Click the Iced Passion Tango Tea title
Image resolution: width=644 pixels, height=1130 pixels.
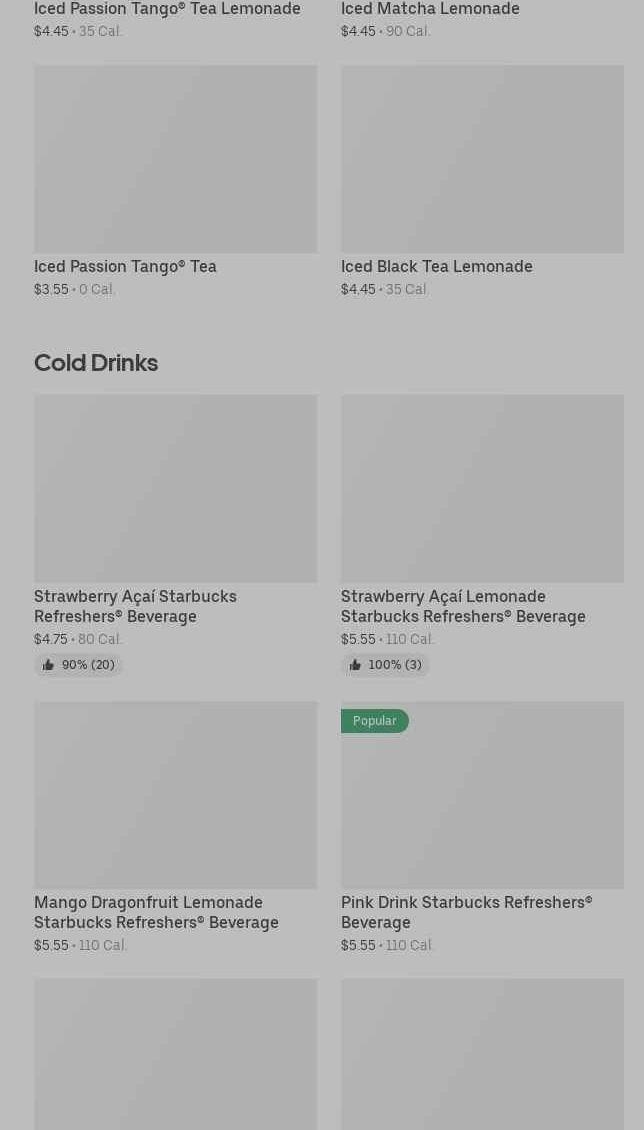click(x=125, y=266)
